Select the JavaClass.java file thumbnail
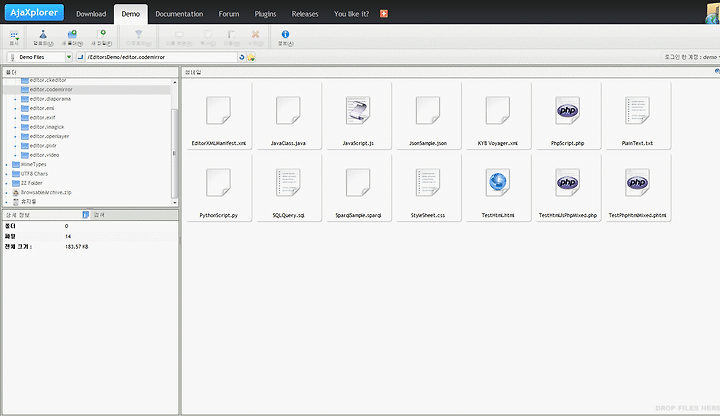The height and width of the screenshot is (416, 720). [288, 116]
